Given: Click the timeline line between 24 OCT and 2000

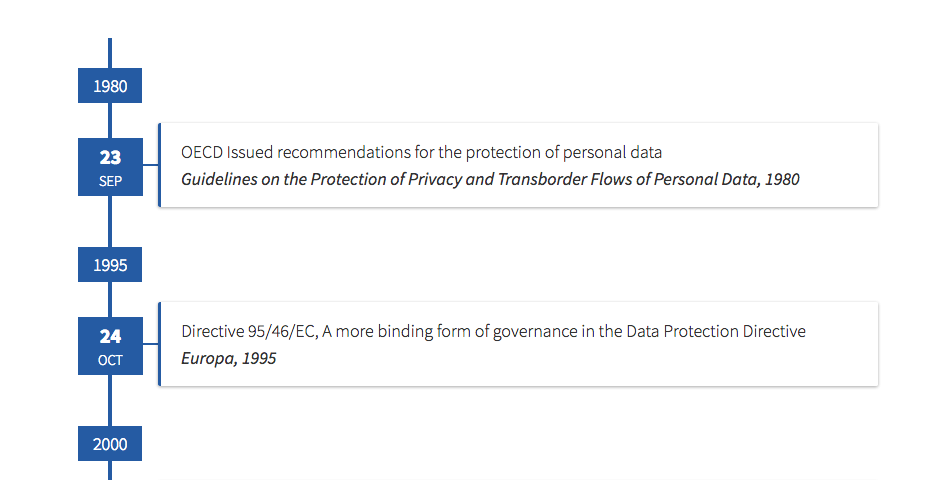Looking at the screenshot, I should click(110, 400).
